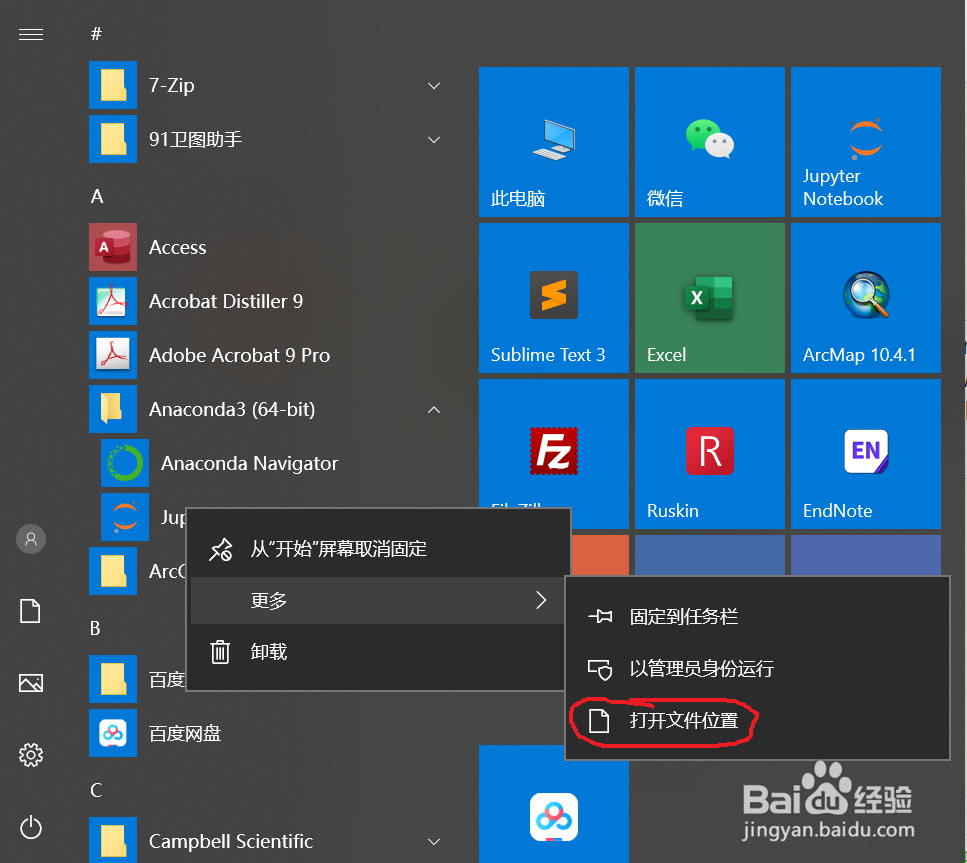Screen dimensions: 967x863
Task: Open the ArcMap 10.4.1 tile
Action: tap(866, 298)
